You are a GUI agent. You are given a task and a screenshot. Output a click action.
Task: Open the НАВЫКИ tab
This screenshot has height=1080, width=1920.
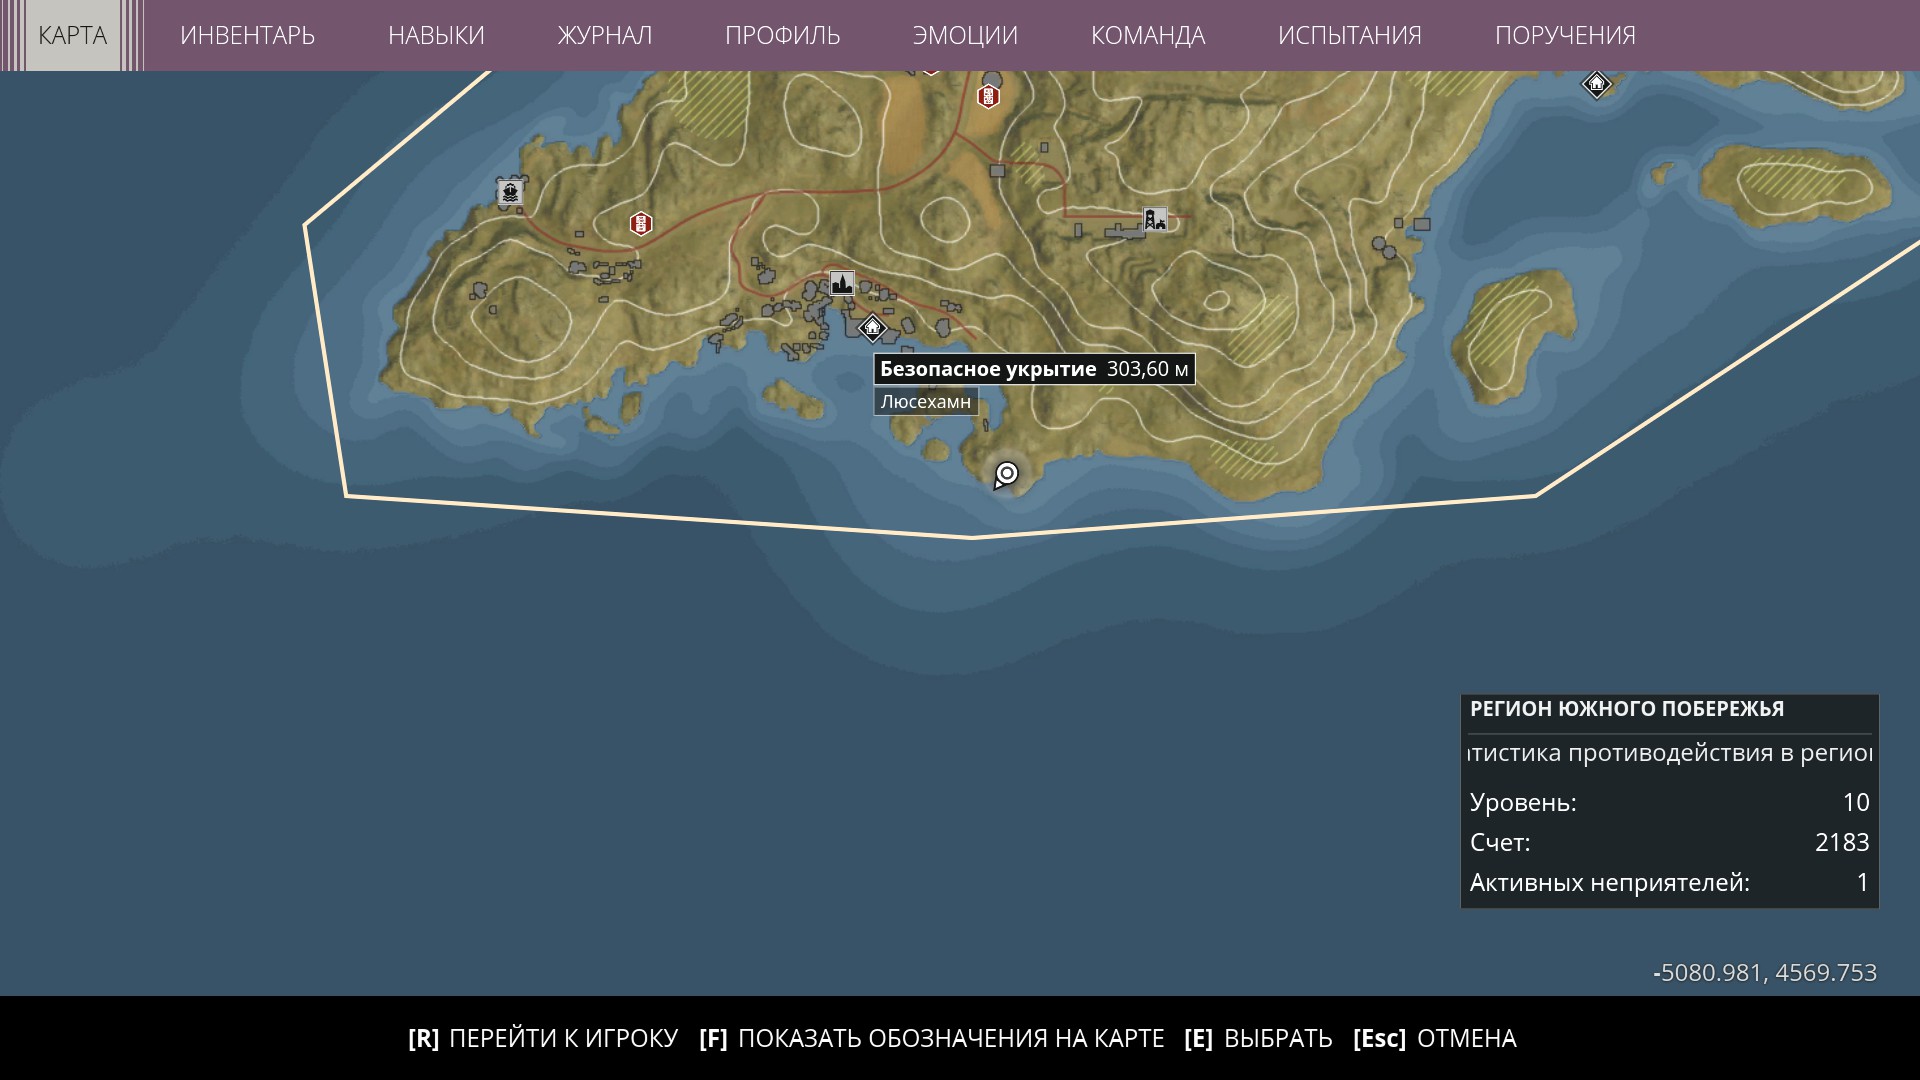(x=436, y=35)
